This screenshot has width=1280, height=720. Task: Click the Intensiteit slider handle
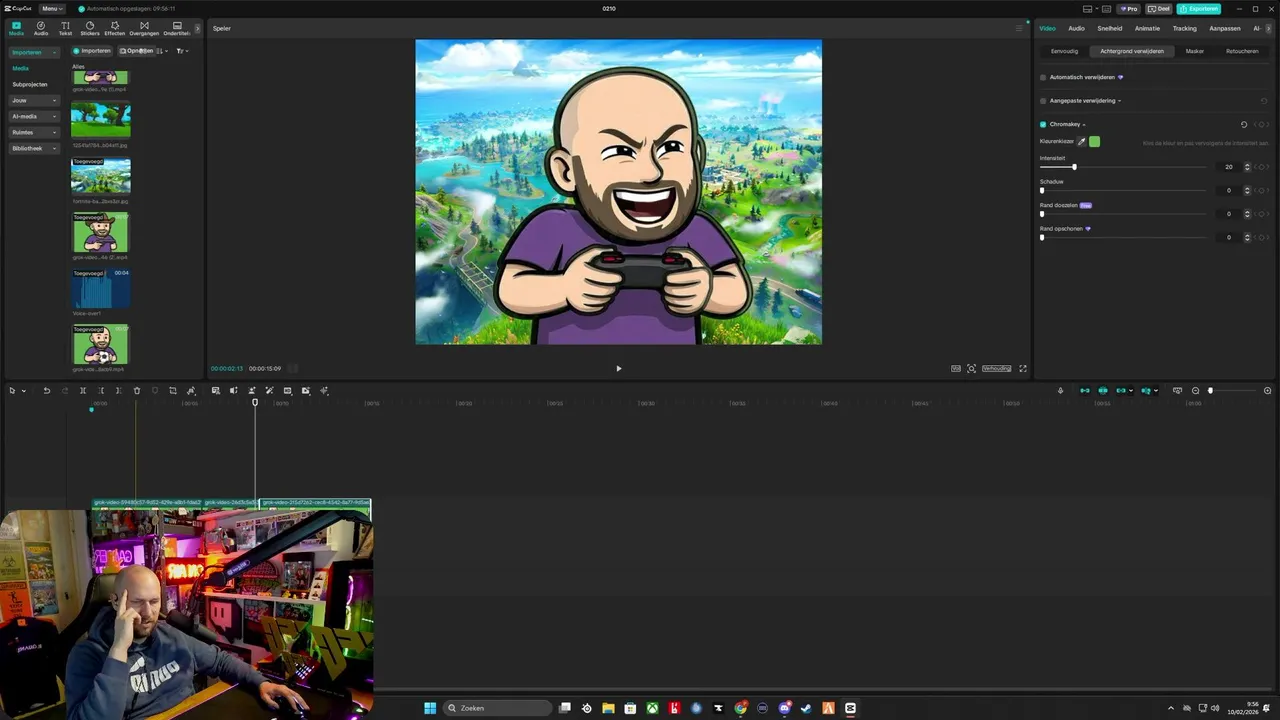pos(1074,167)
